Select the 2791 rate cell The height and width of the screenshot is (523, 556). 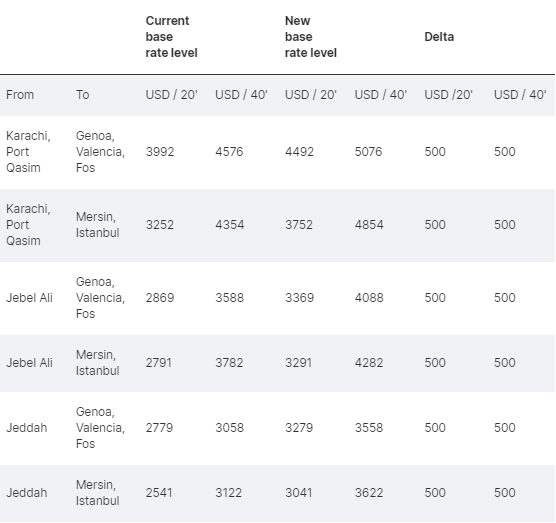(x=159, y=363)
